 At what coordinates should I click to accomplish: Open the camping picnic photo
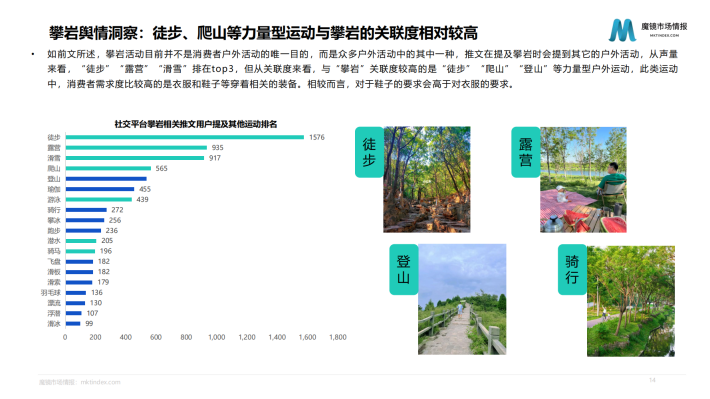583,180
